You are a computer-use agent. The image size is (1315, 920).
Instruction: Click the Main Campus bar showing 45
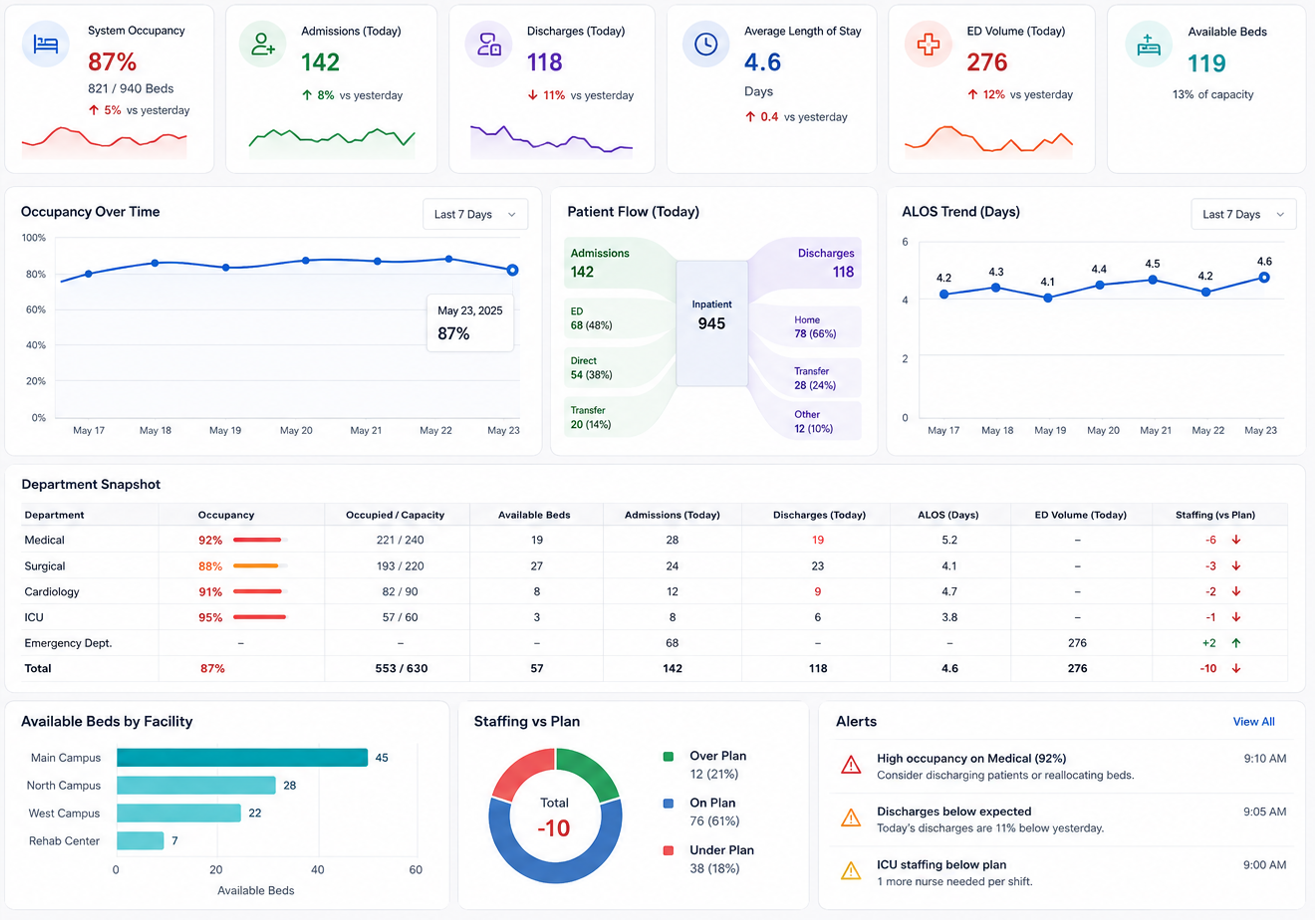click(x=242, y=758)
